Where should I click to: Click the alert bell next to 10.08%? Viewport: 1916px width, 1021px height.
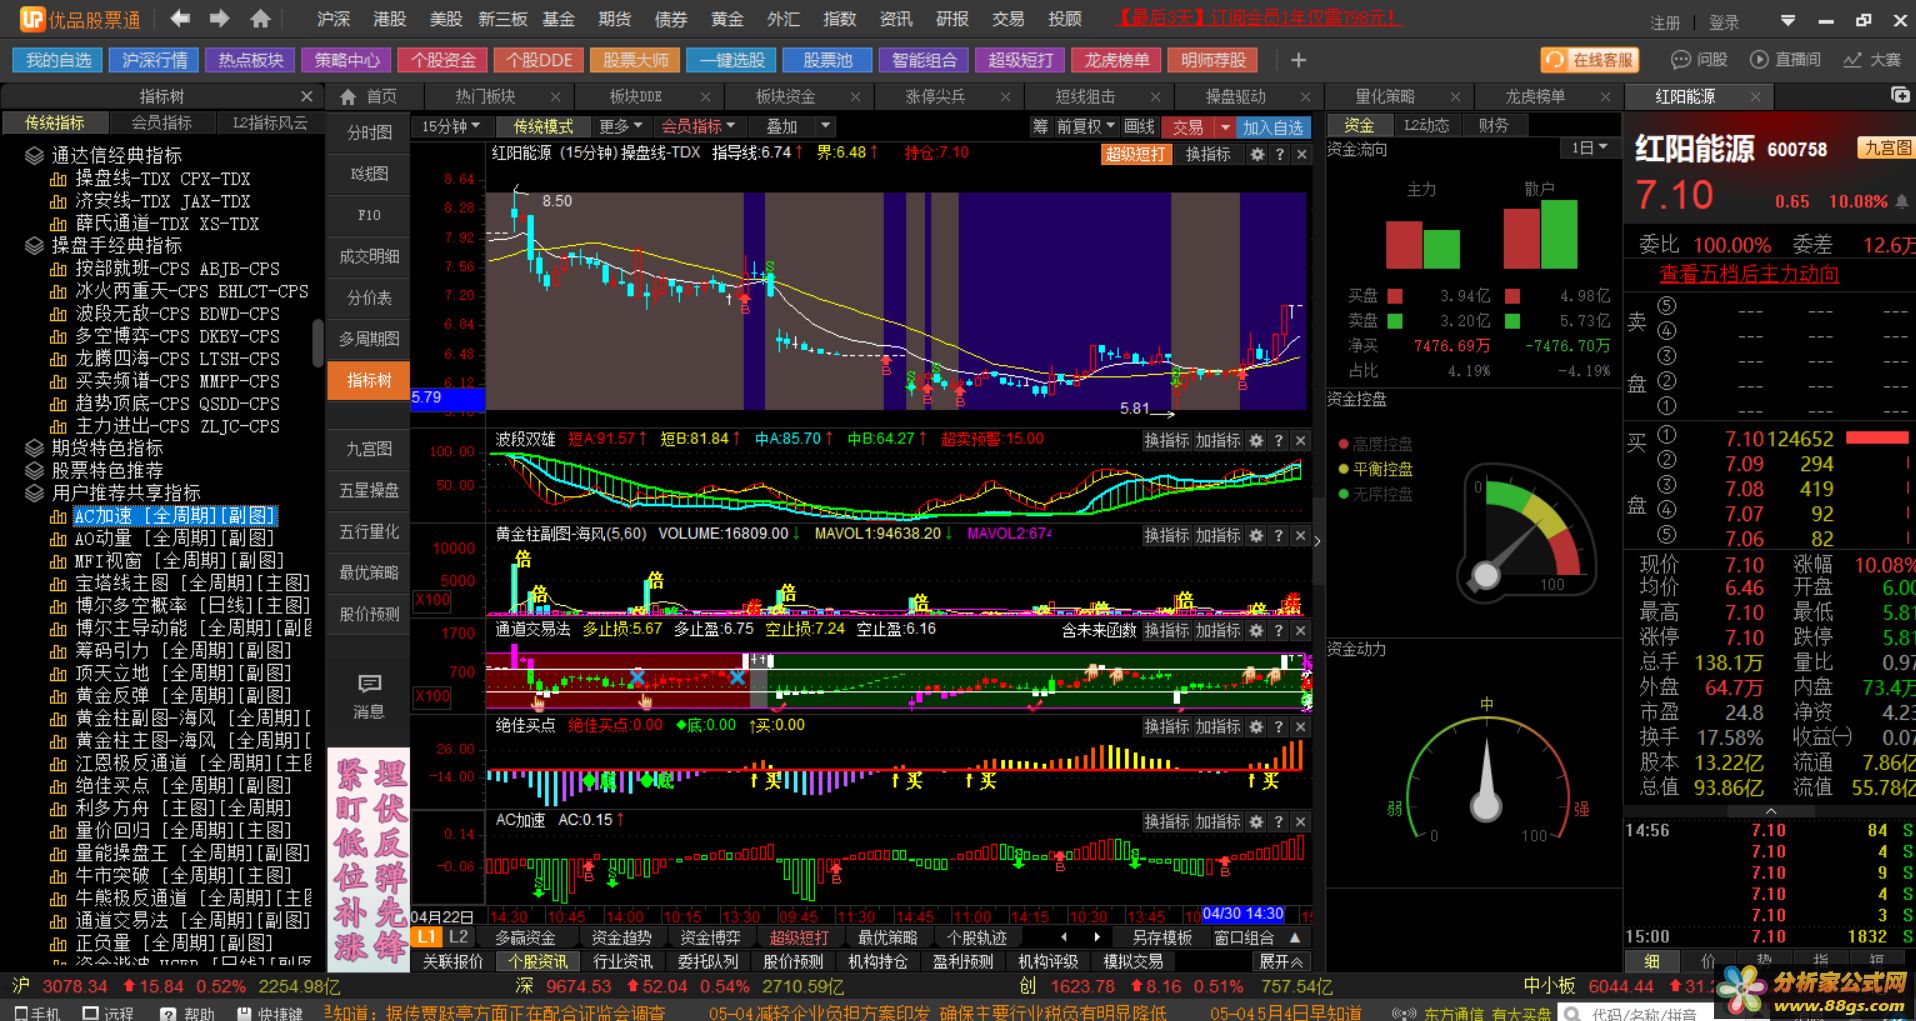pos(1901,201)
